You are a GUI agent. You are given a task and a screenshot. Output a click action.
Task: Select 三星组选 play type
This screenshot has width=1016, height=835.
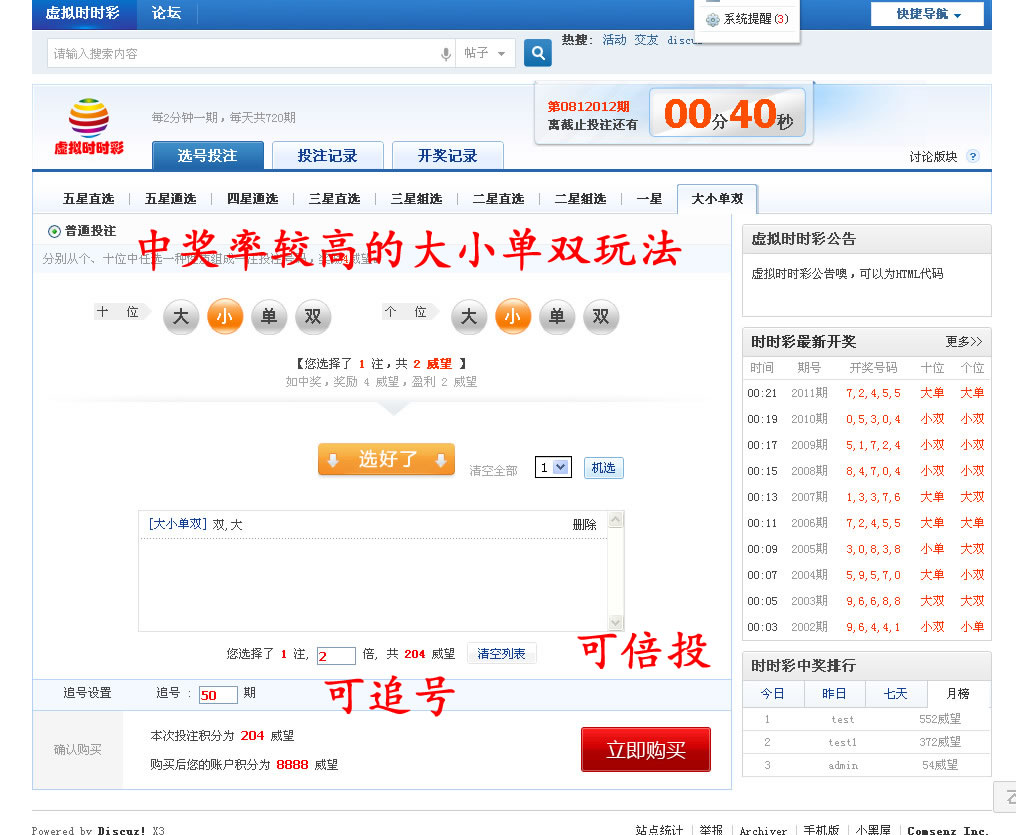pos(417,199)
